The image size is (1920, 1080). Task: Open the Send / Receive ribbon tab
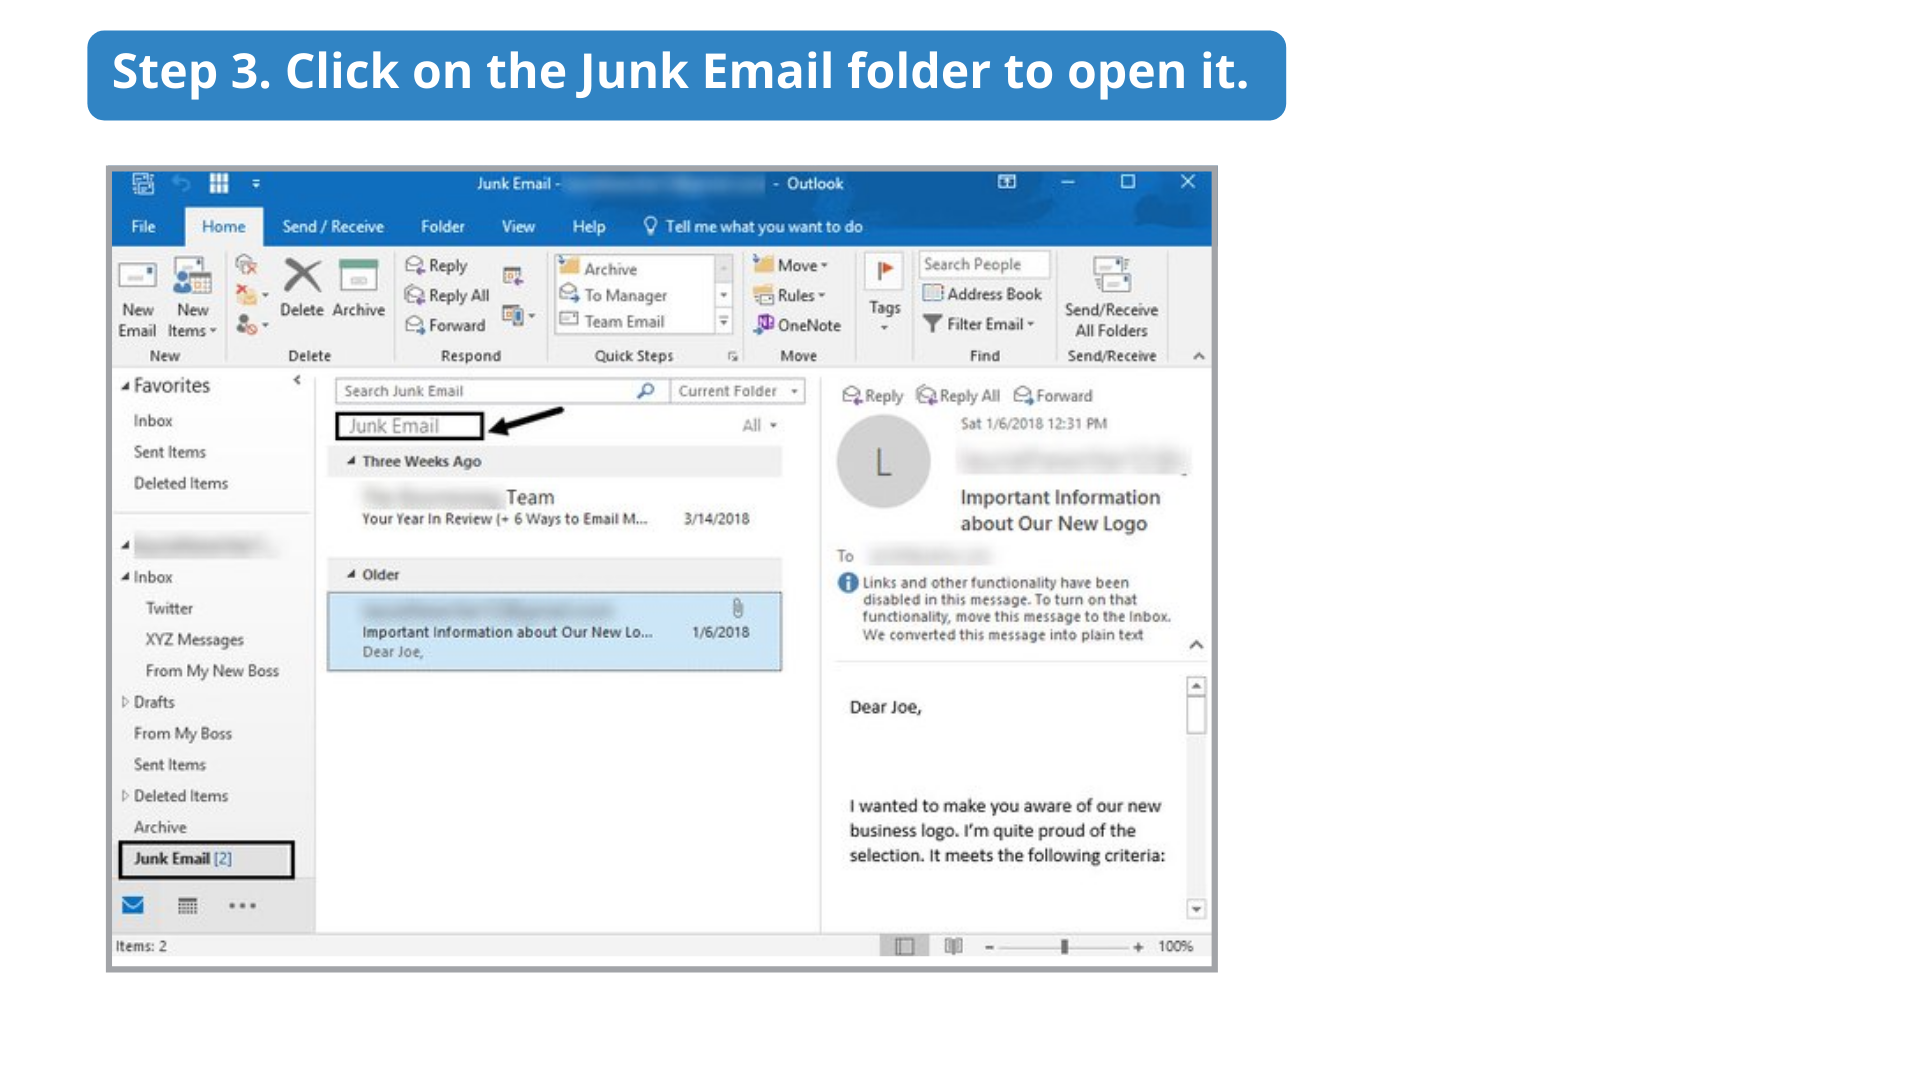333,227
